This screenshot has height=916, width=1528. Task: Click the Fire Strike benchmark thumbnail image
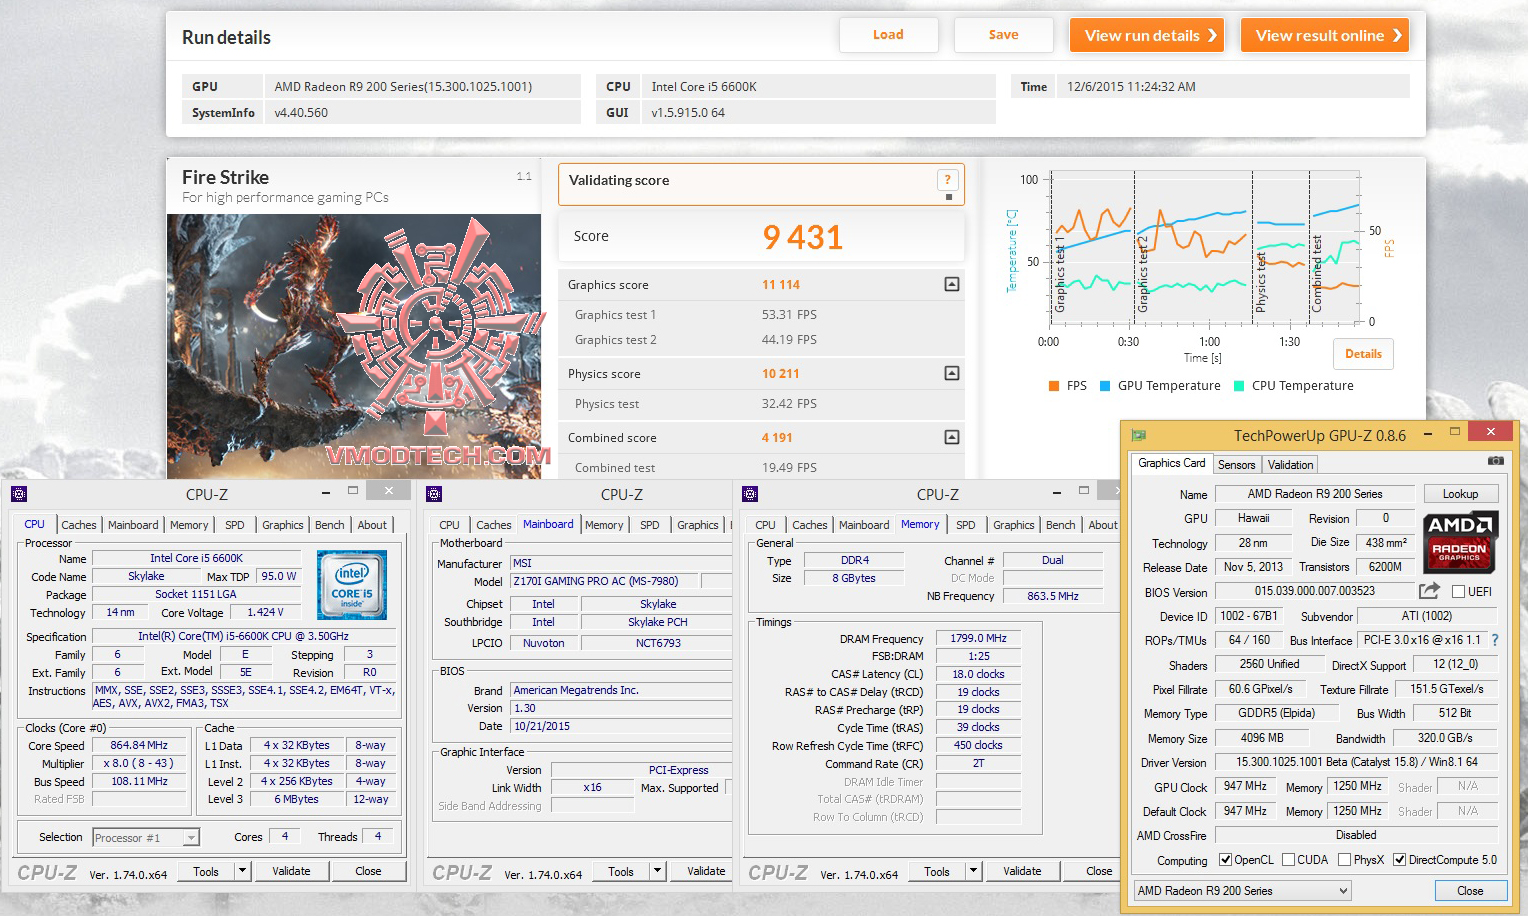click(354, 347)
